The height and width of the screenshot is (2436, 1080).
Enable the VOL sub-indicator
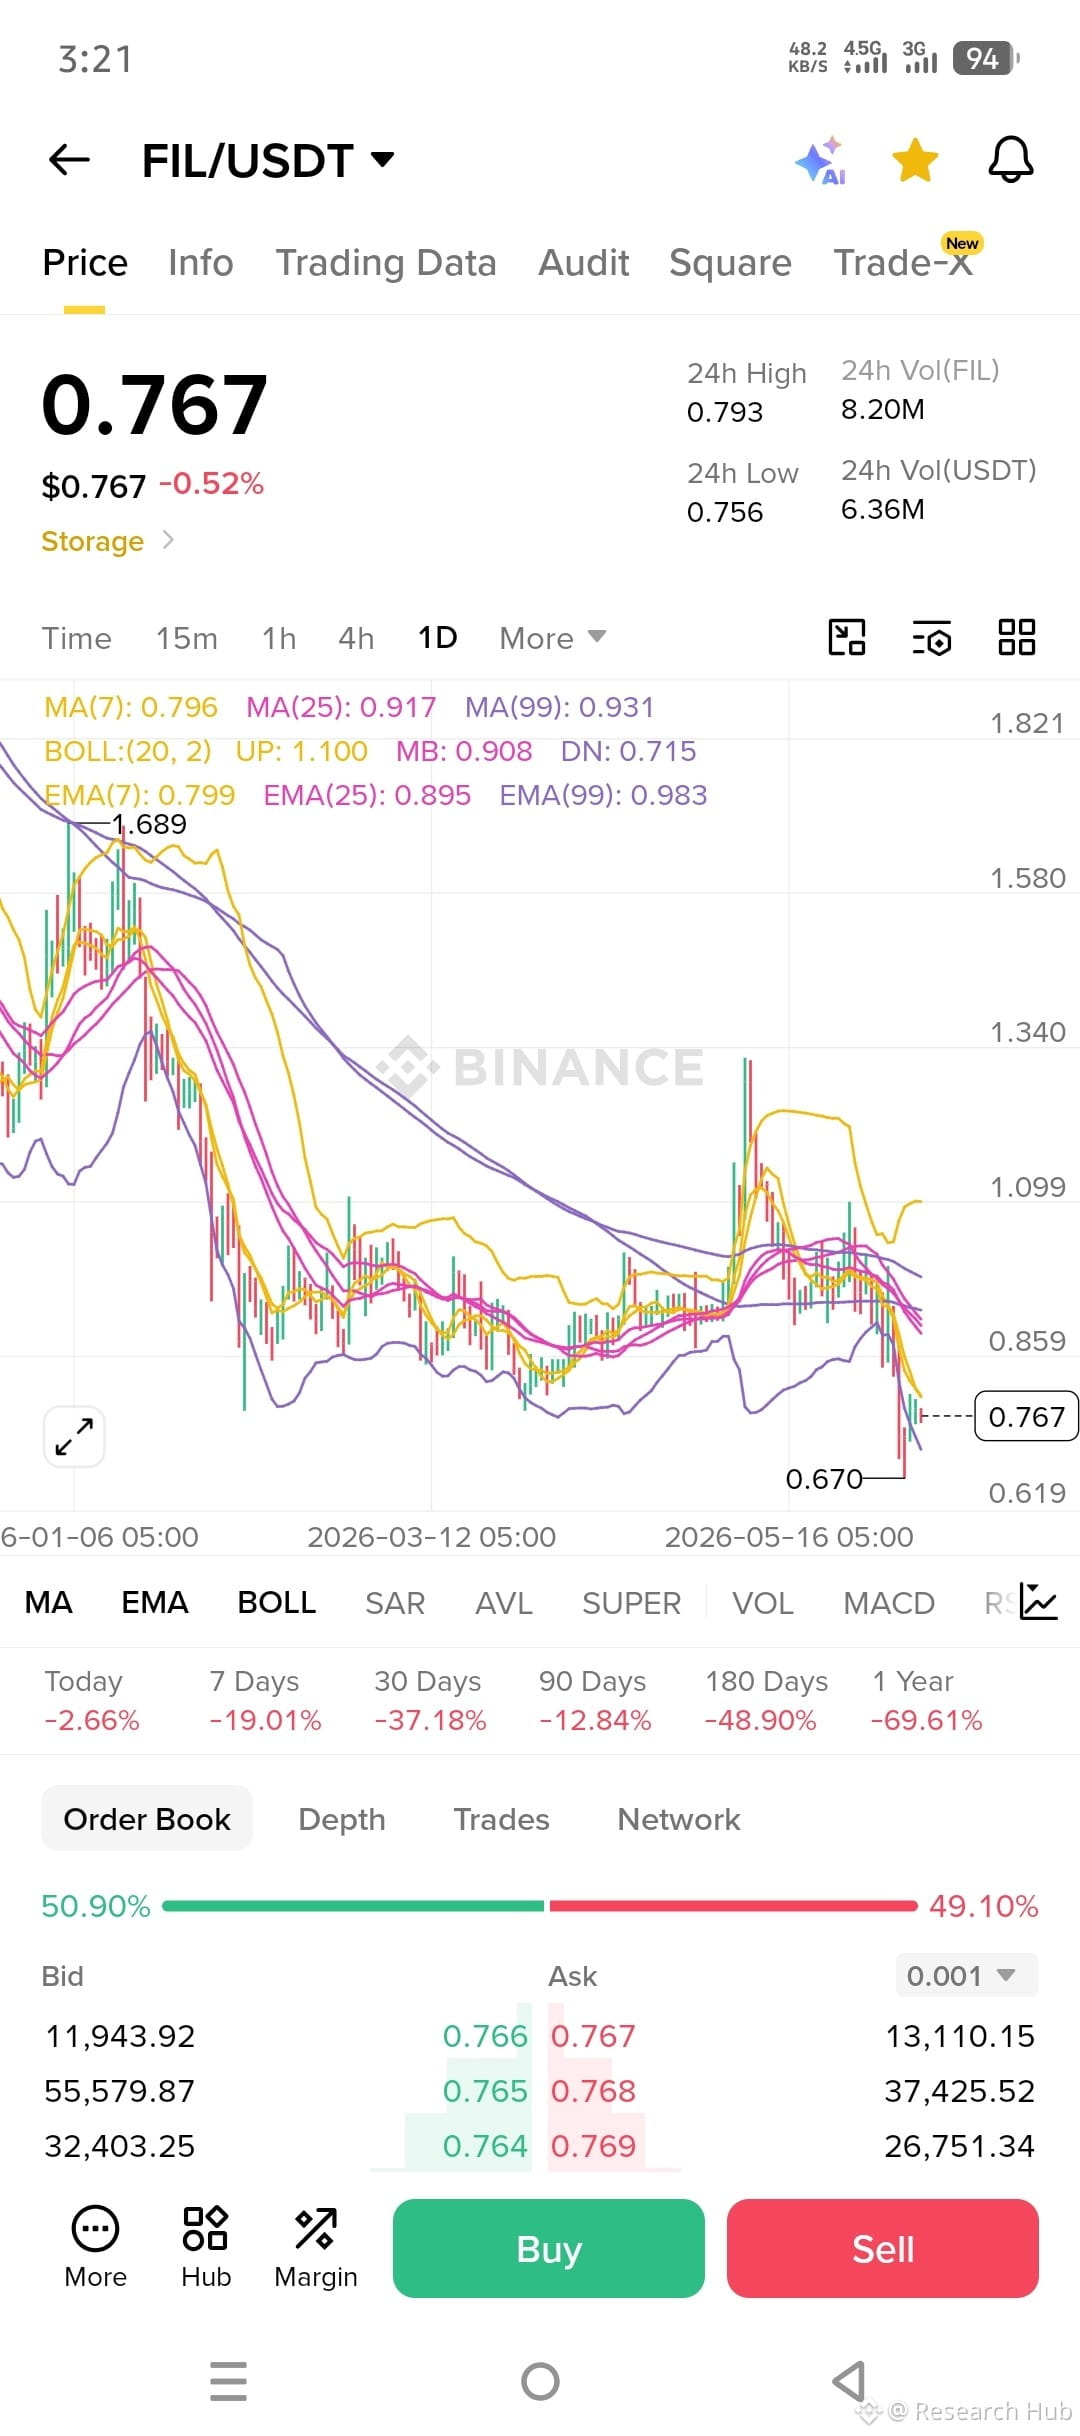763,1603
